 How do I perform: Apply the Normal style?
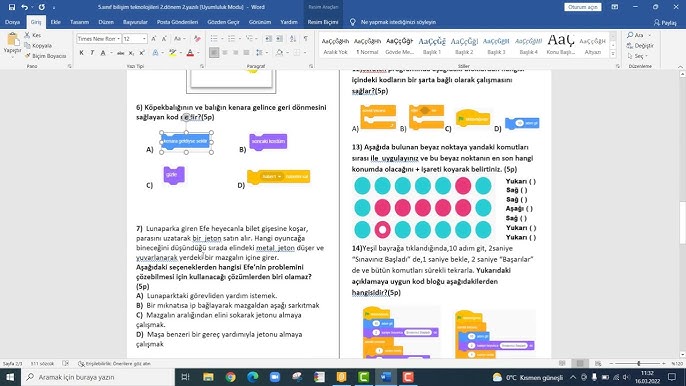click(x=367, y=45)
